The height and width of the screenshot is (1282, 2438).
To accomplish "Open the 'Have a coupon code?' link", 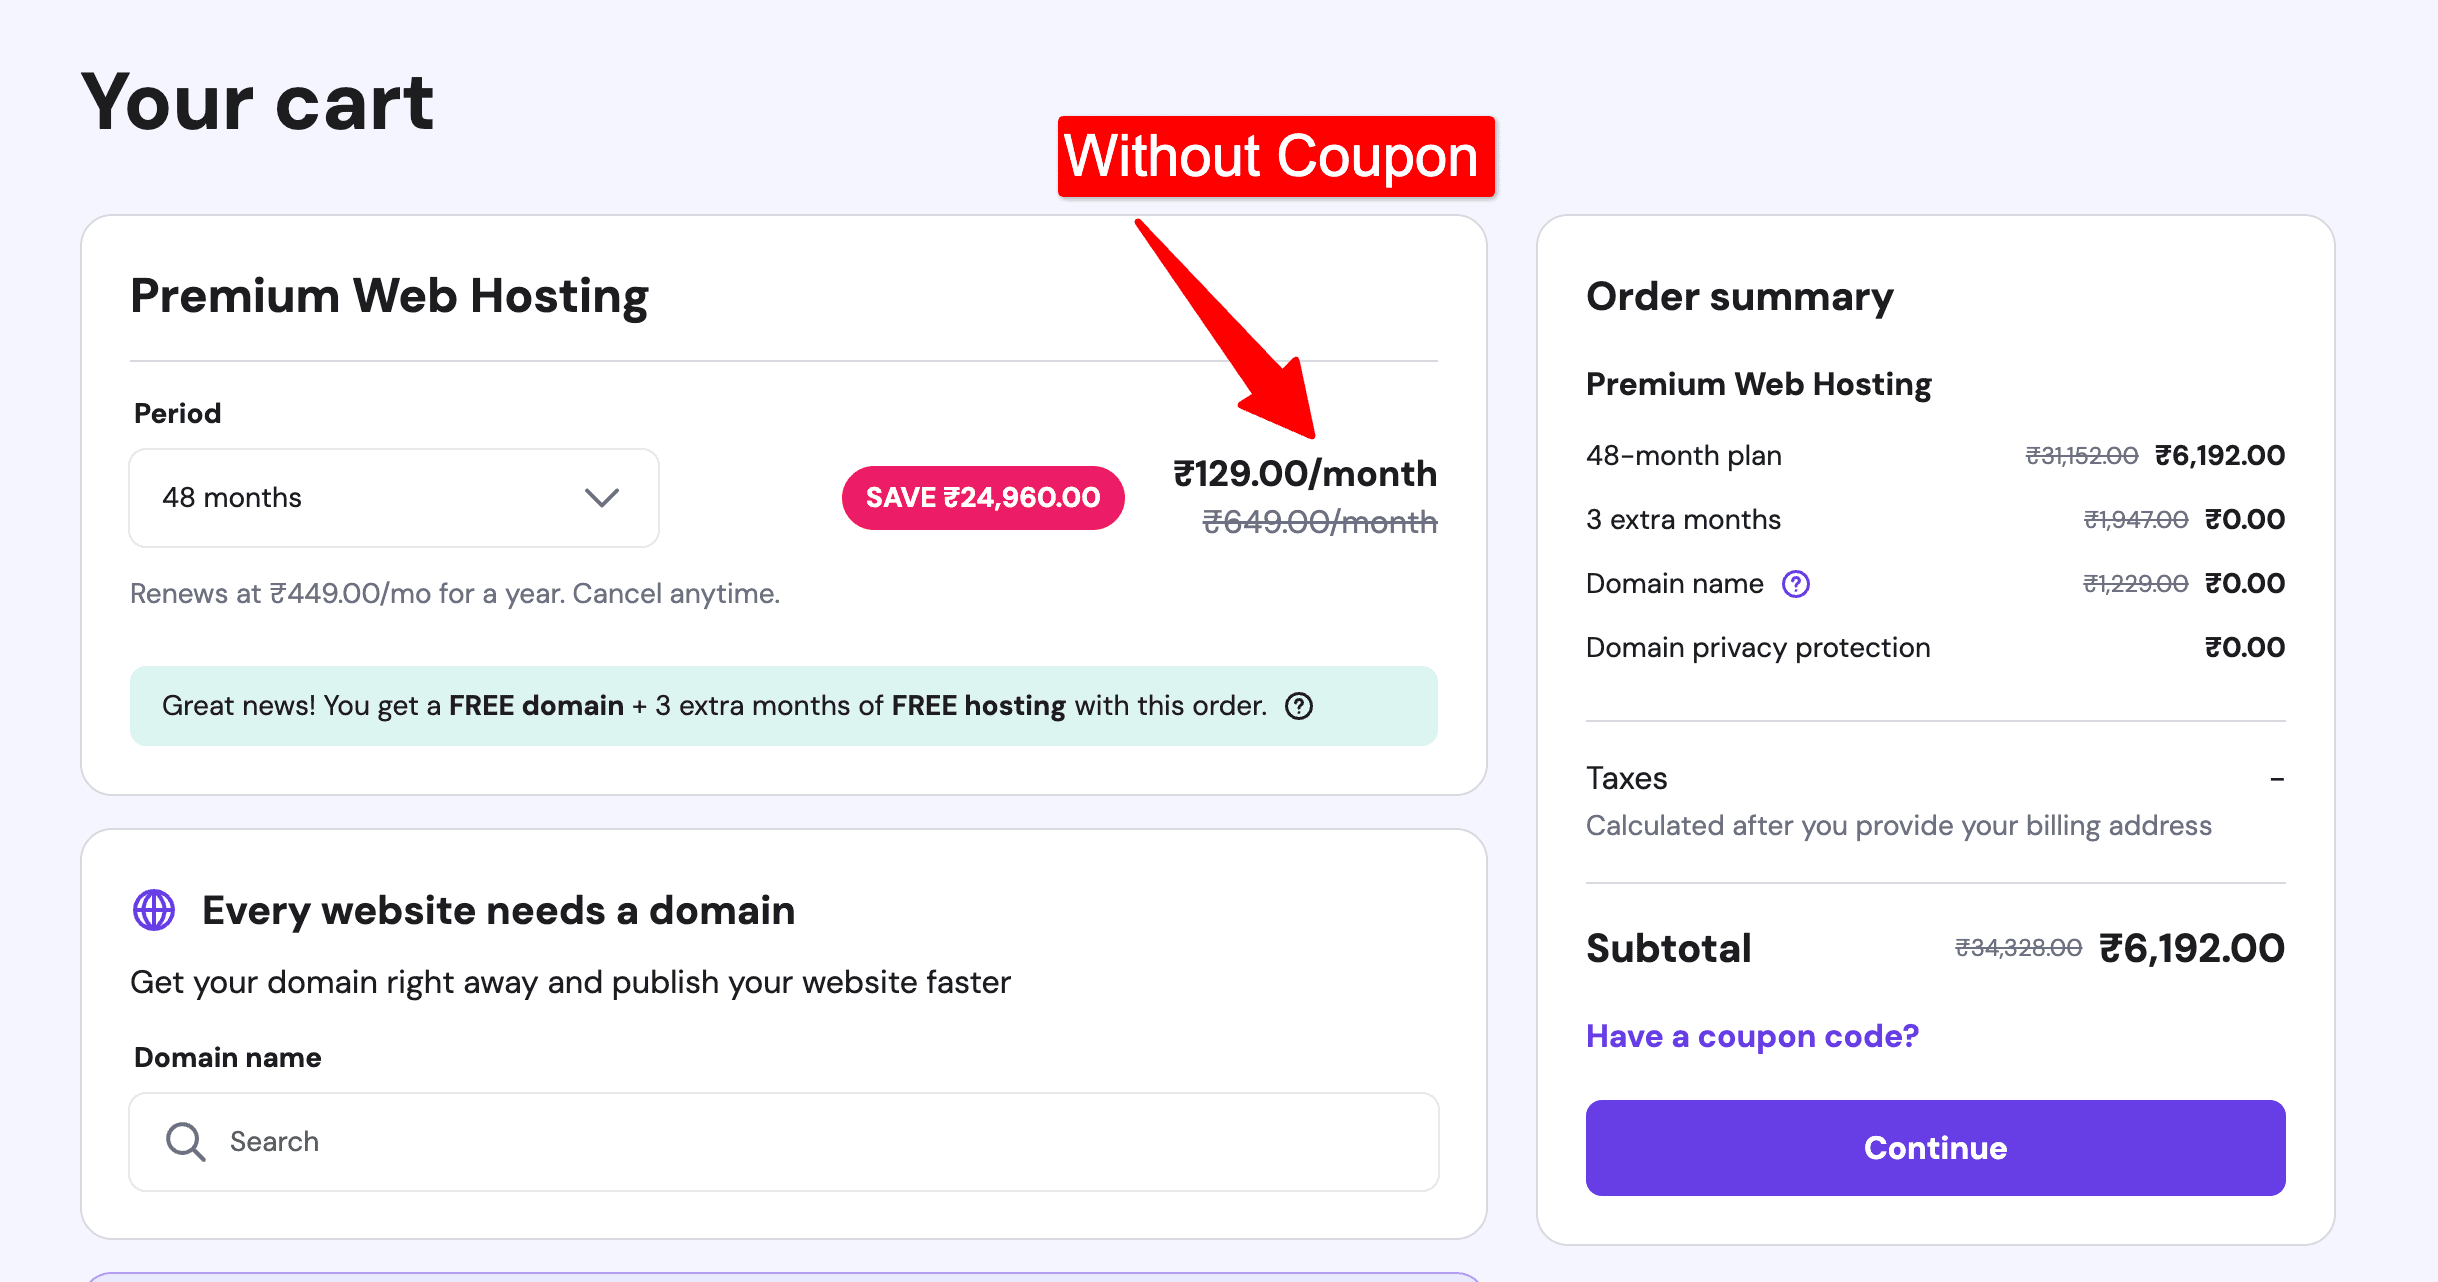I will point(1751,1036).
